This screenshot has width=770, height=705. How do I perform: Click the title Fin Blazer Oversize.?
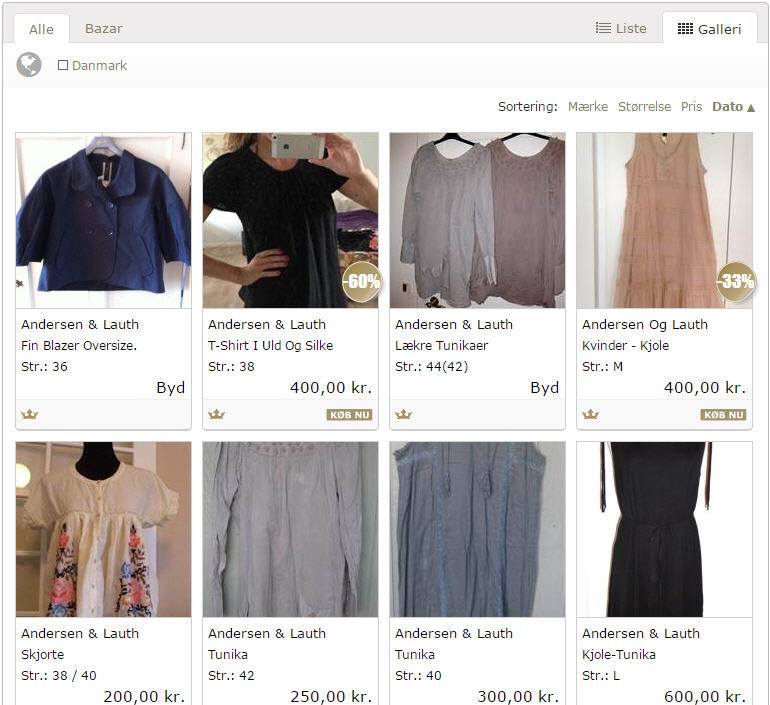pyautogui.click(x=79, y=346)
